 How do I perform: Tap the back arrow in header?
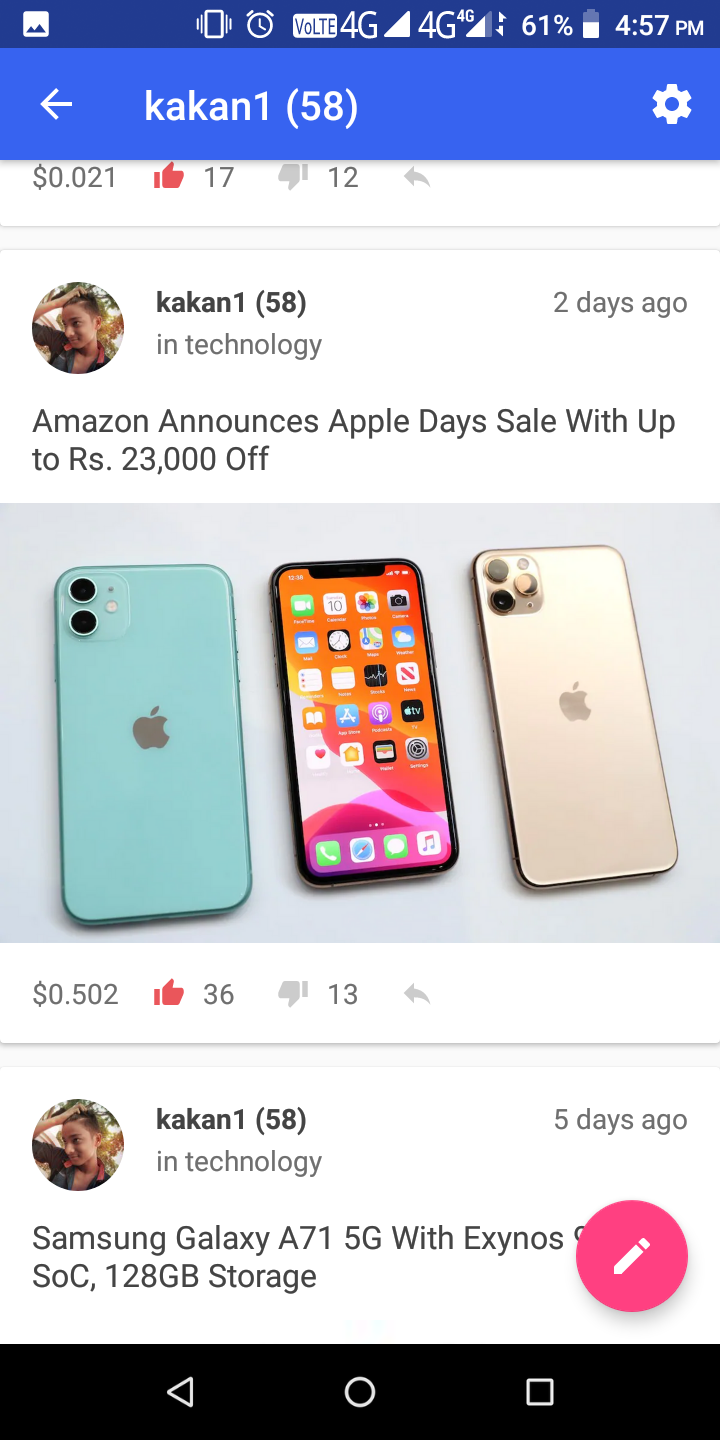pos(56,105)
